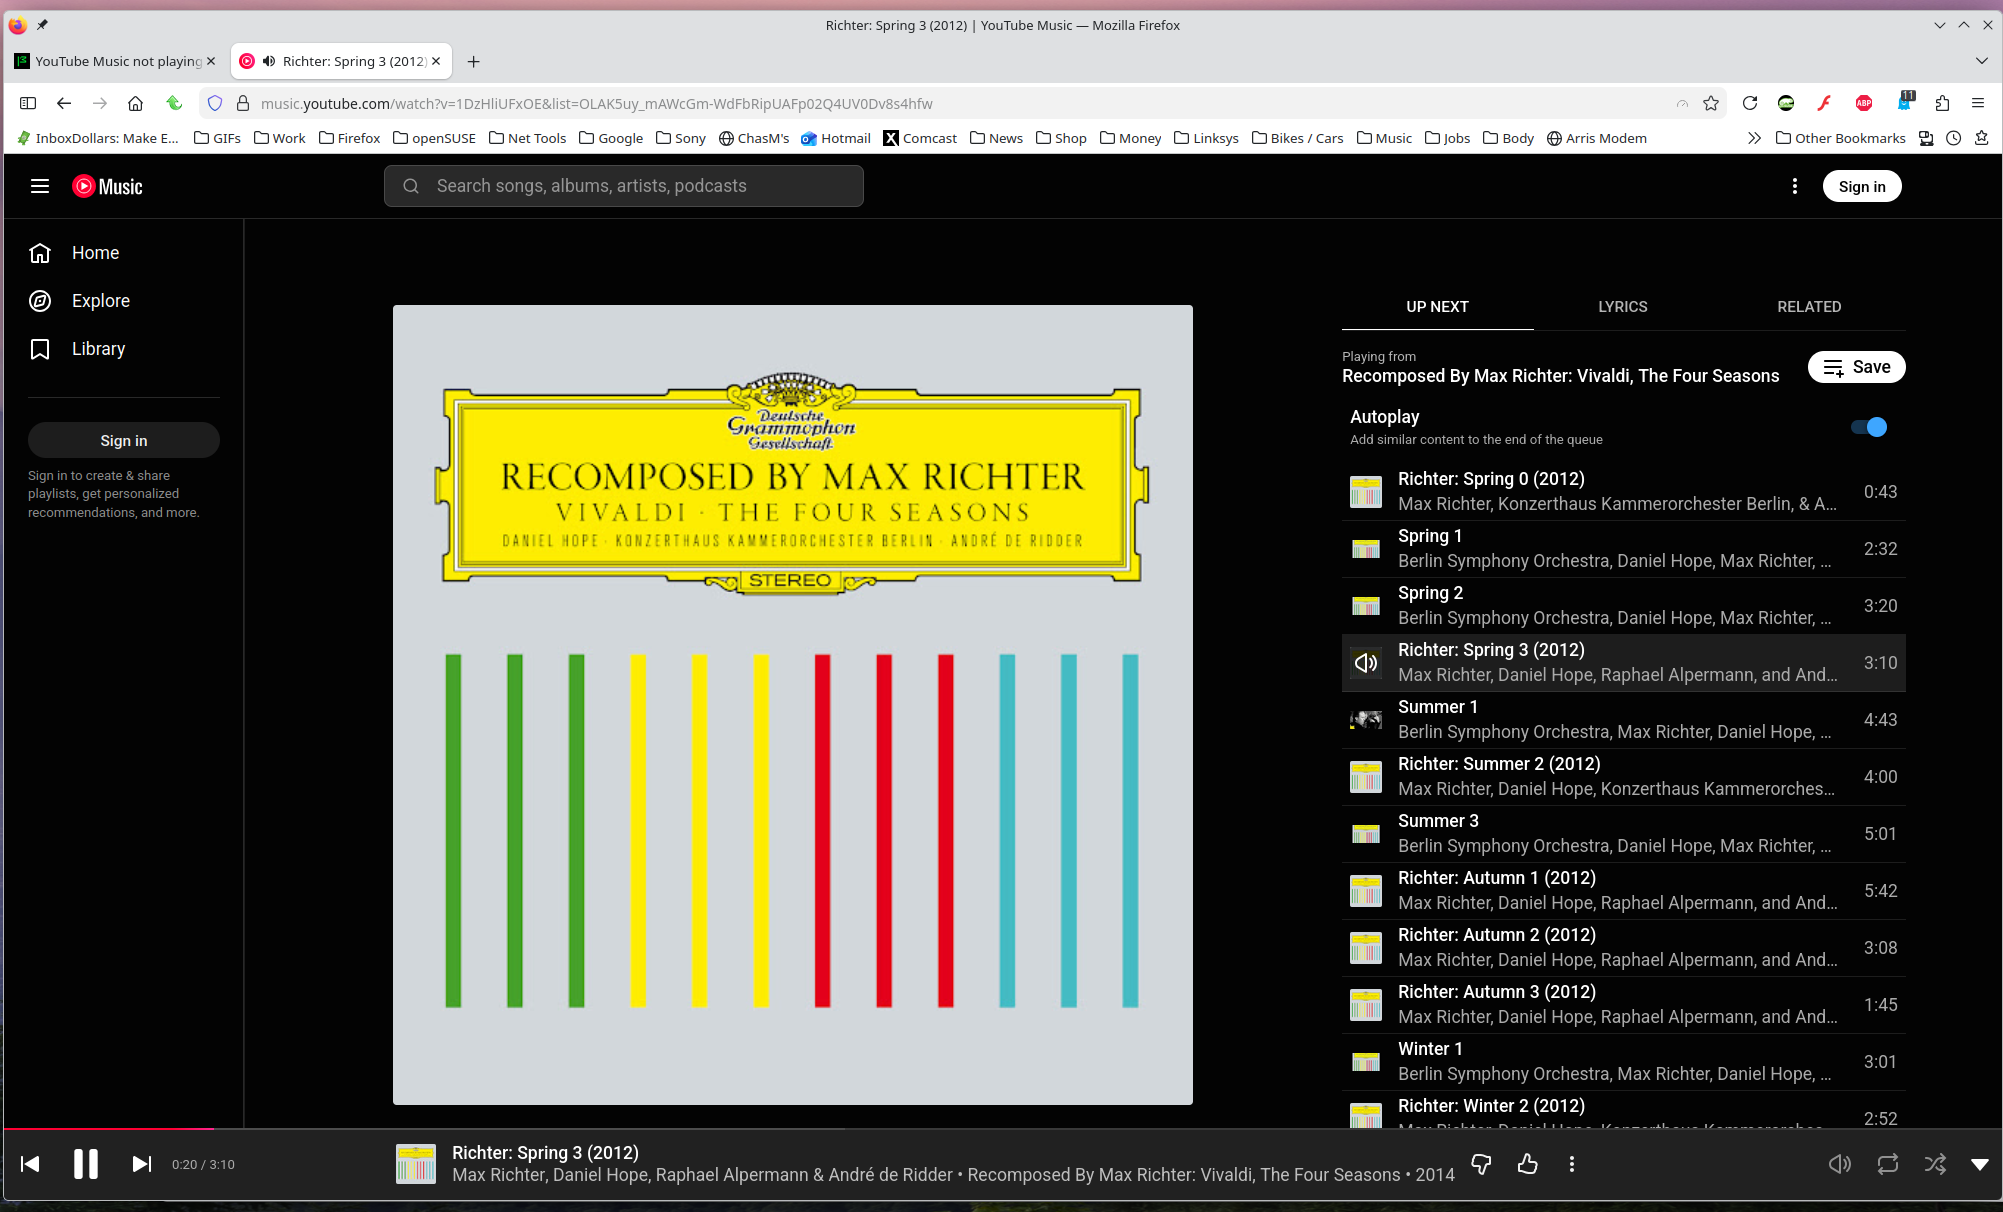This screenshot has height=1212, width=2003.
Task: Open the hamburger guide menu beside Music logo
Action: pyautogui.click(x=40, y=186)
